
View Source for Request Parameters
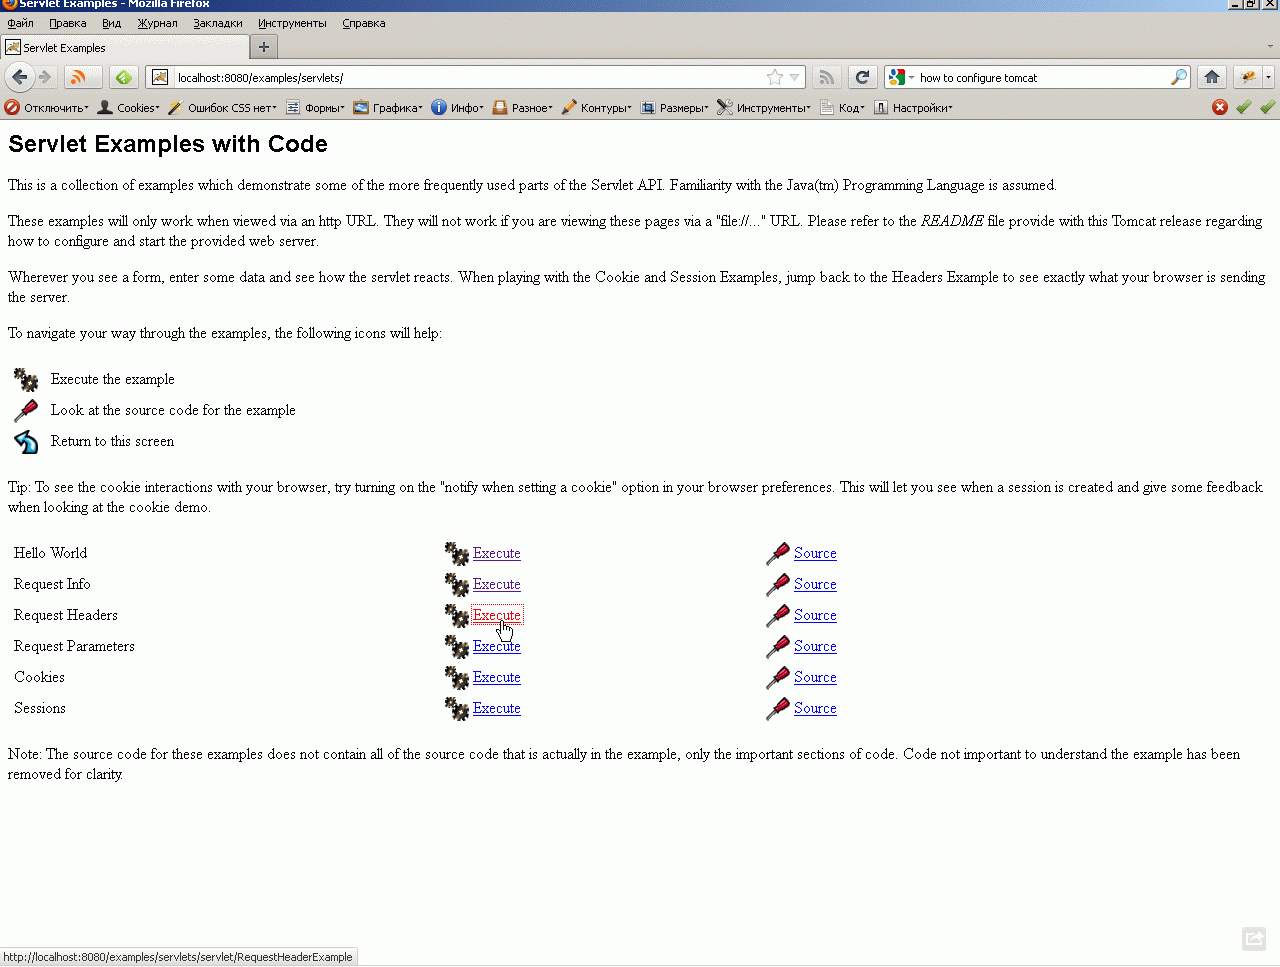815,646
